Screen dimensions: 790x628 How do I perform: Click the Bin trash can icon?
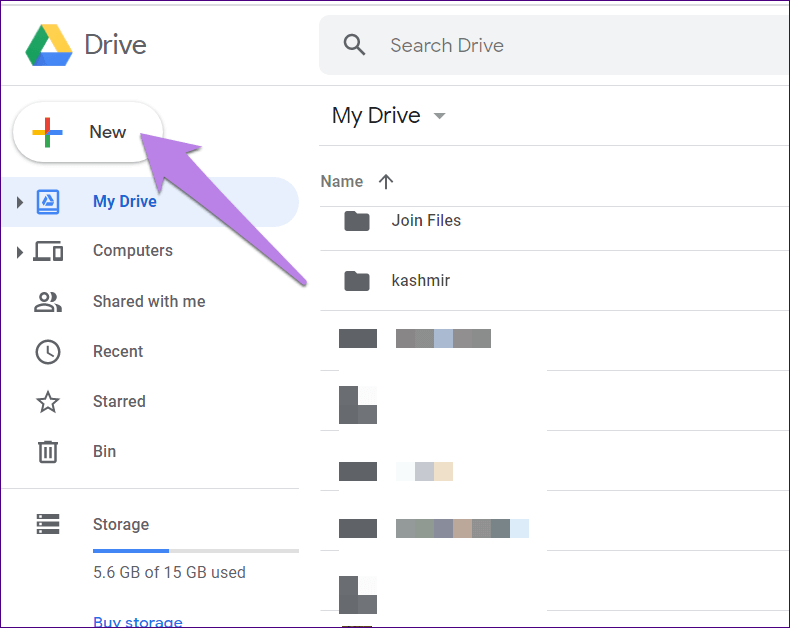click(x=48, y=452)
